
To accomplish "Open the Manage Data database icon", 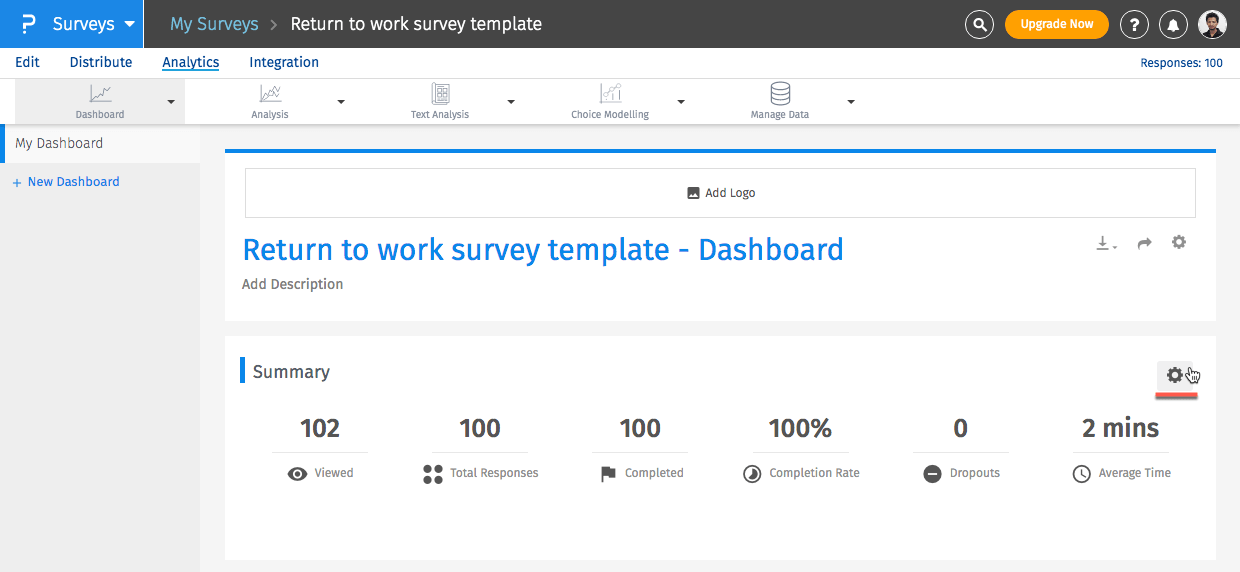I will (780, 94).
